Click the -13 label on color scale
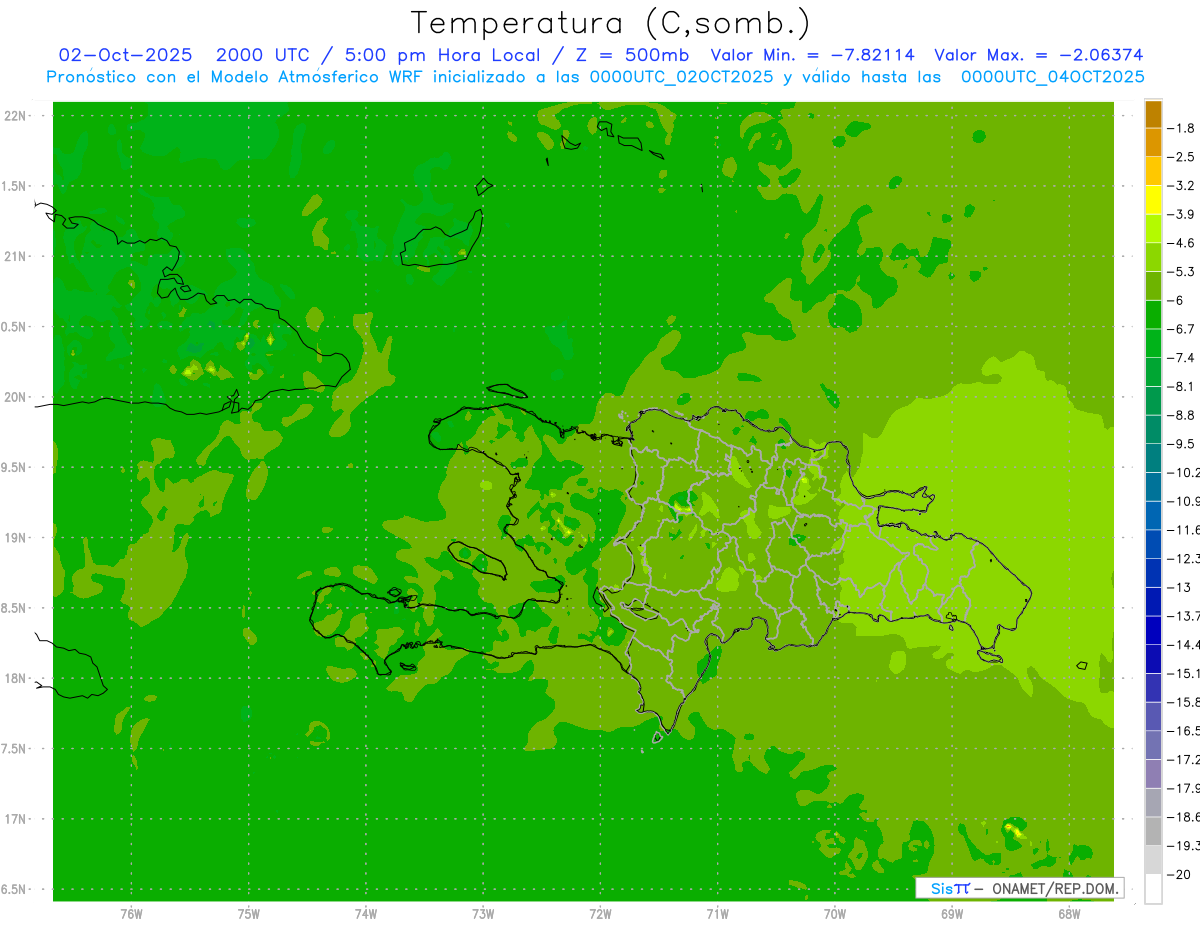 point(1180,587)
